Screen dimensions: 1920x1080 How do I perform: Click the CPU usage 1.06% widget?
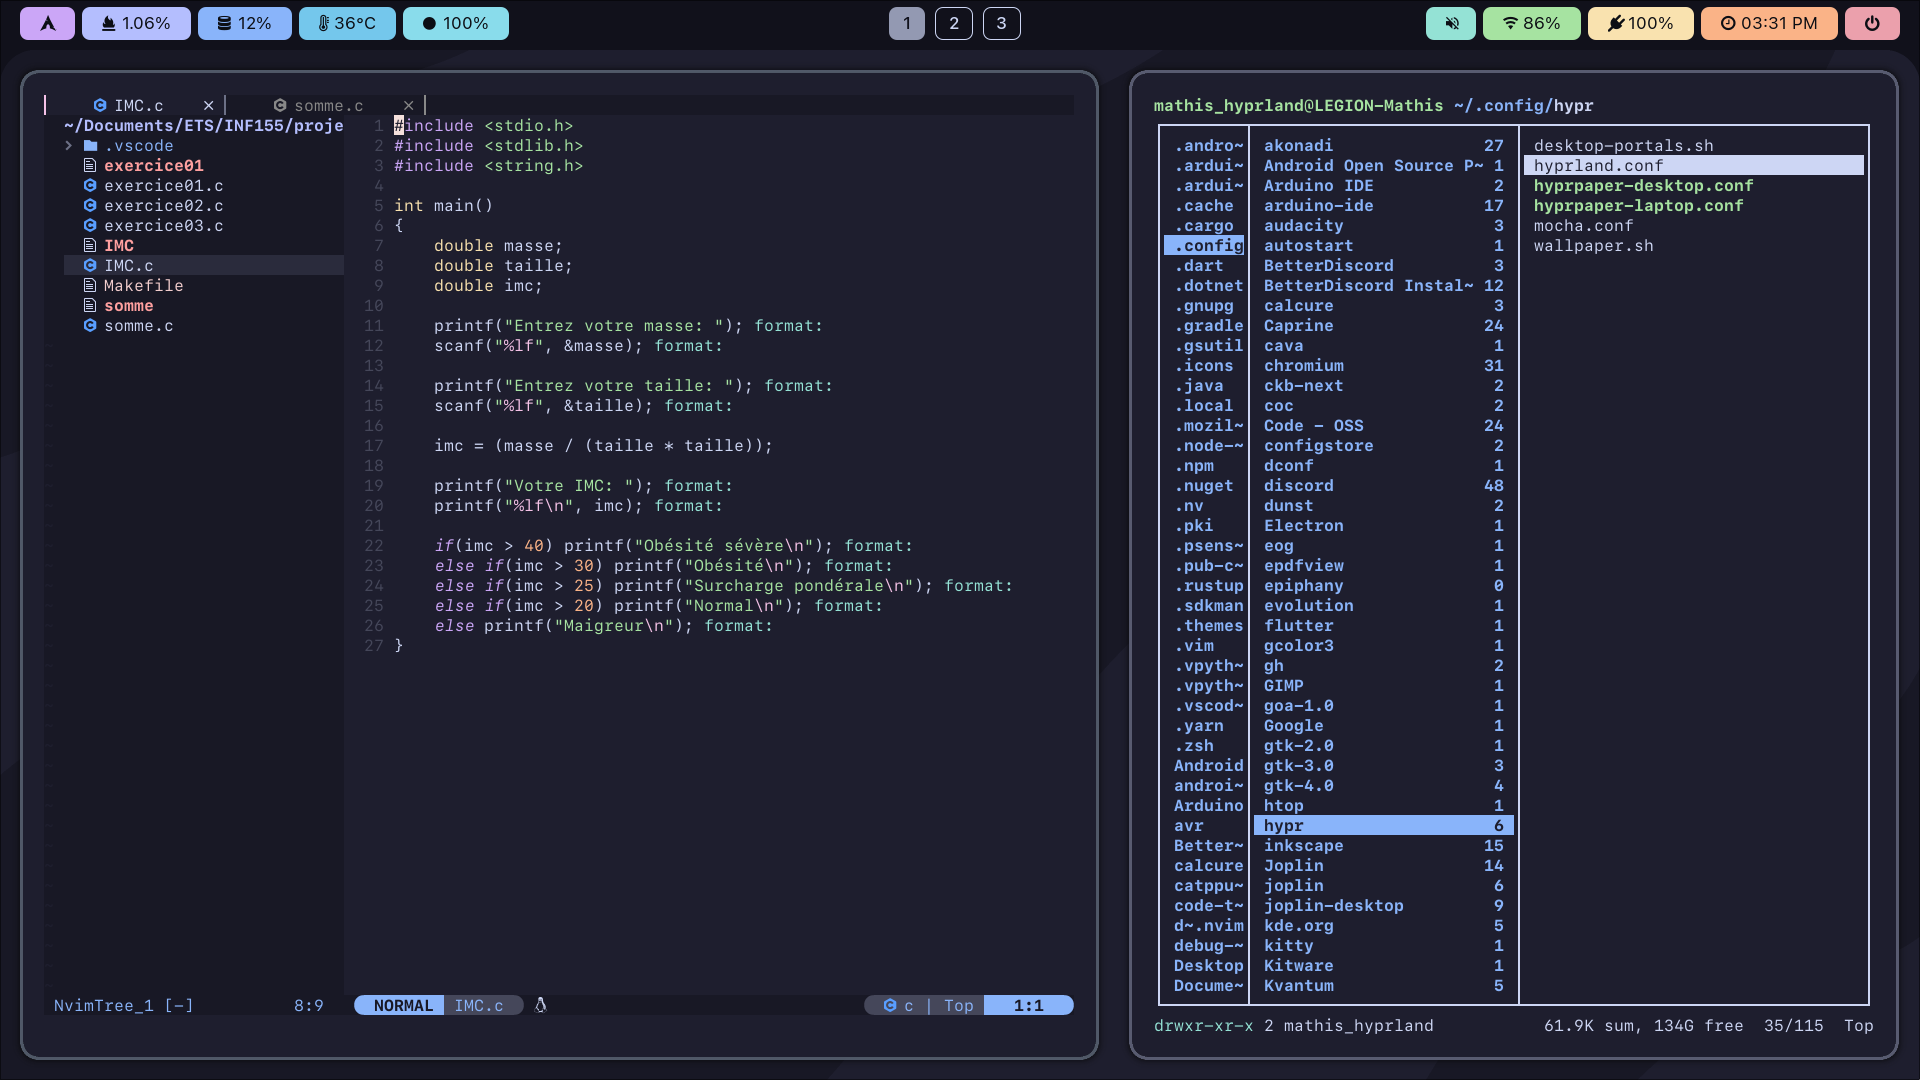(x=136, y=23)
